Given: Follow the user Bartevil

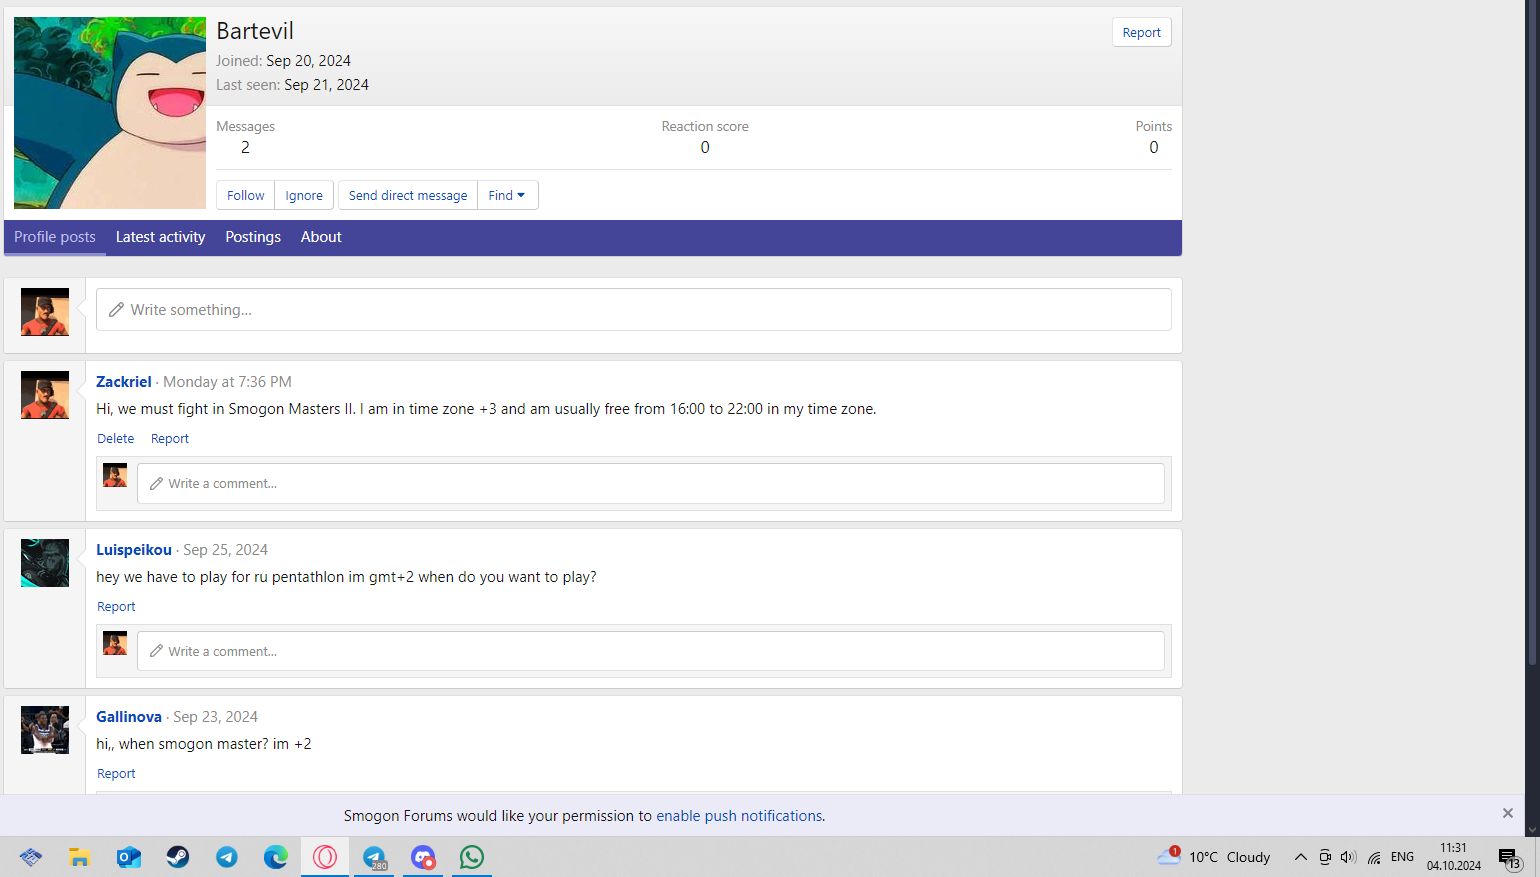Looking at the screenshot, I should [x=245, y=195].
